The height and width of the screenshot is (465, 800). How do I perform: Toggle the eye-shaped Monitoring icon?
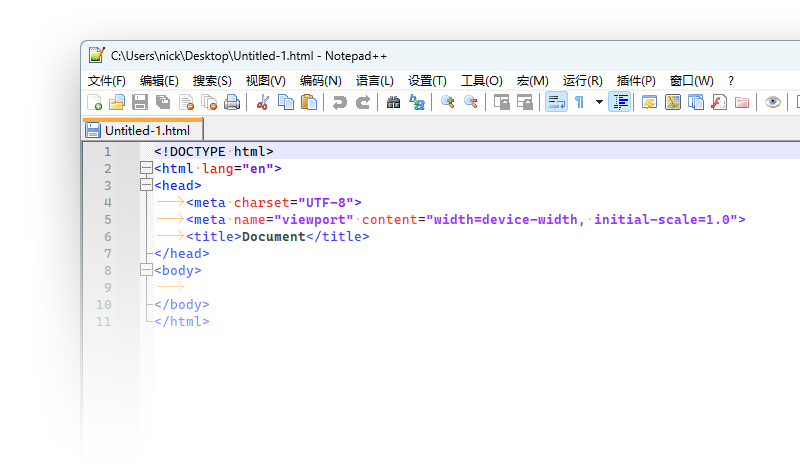(x=772, y=102)
